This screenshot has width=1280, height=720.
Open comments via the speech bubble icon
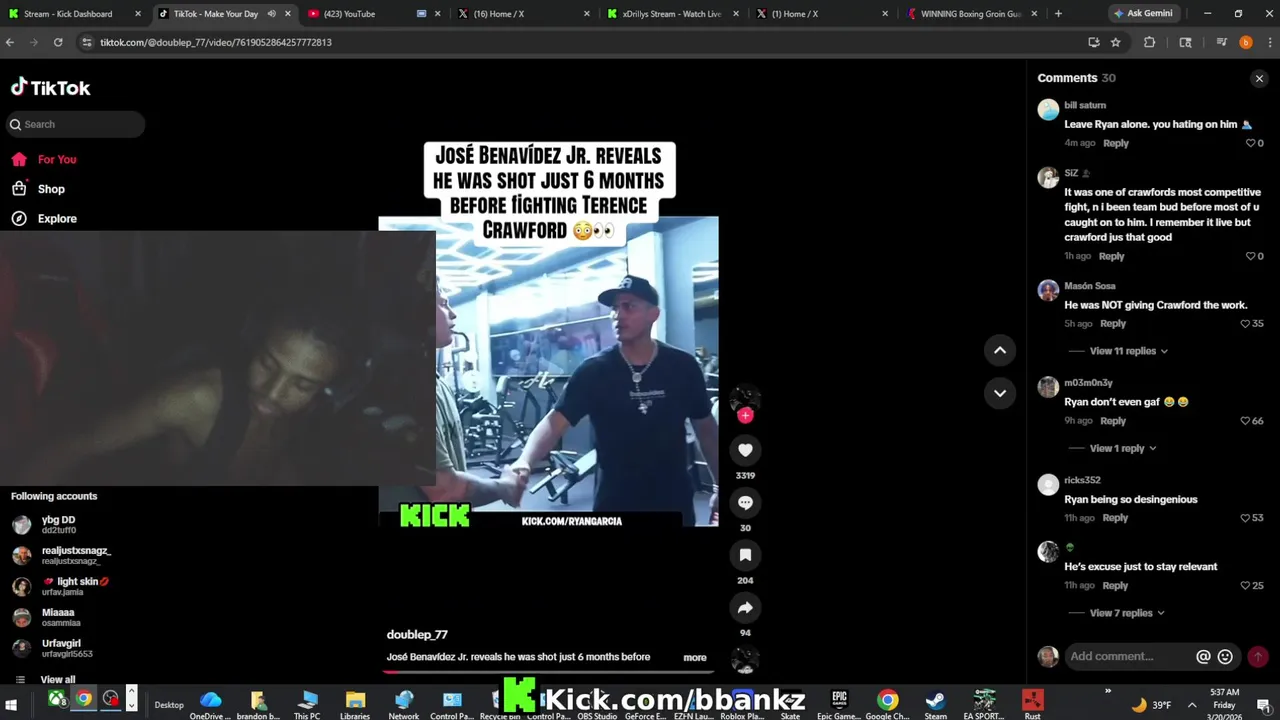point(745,503)
